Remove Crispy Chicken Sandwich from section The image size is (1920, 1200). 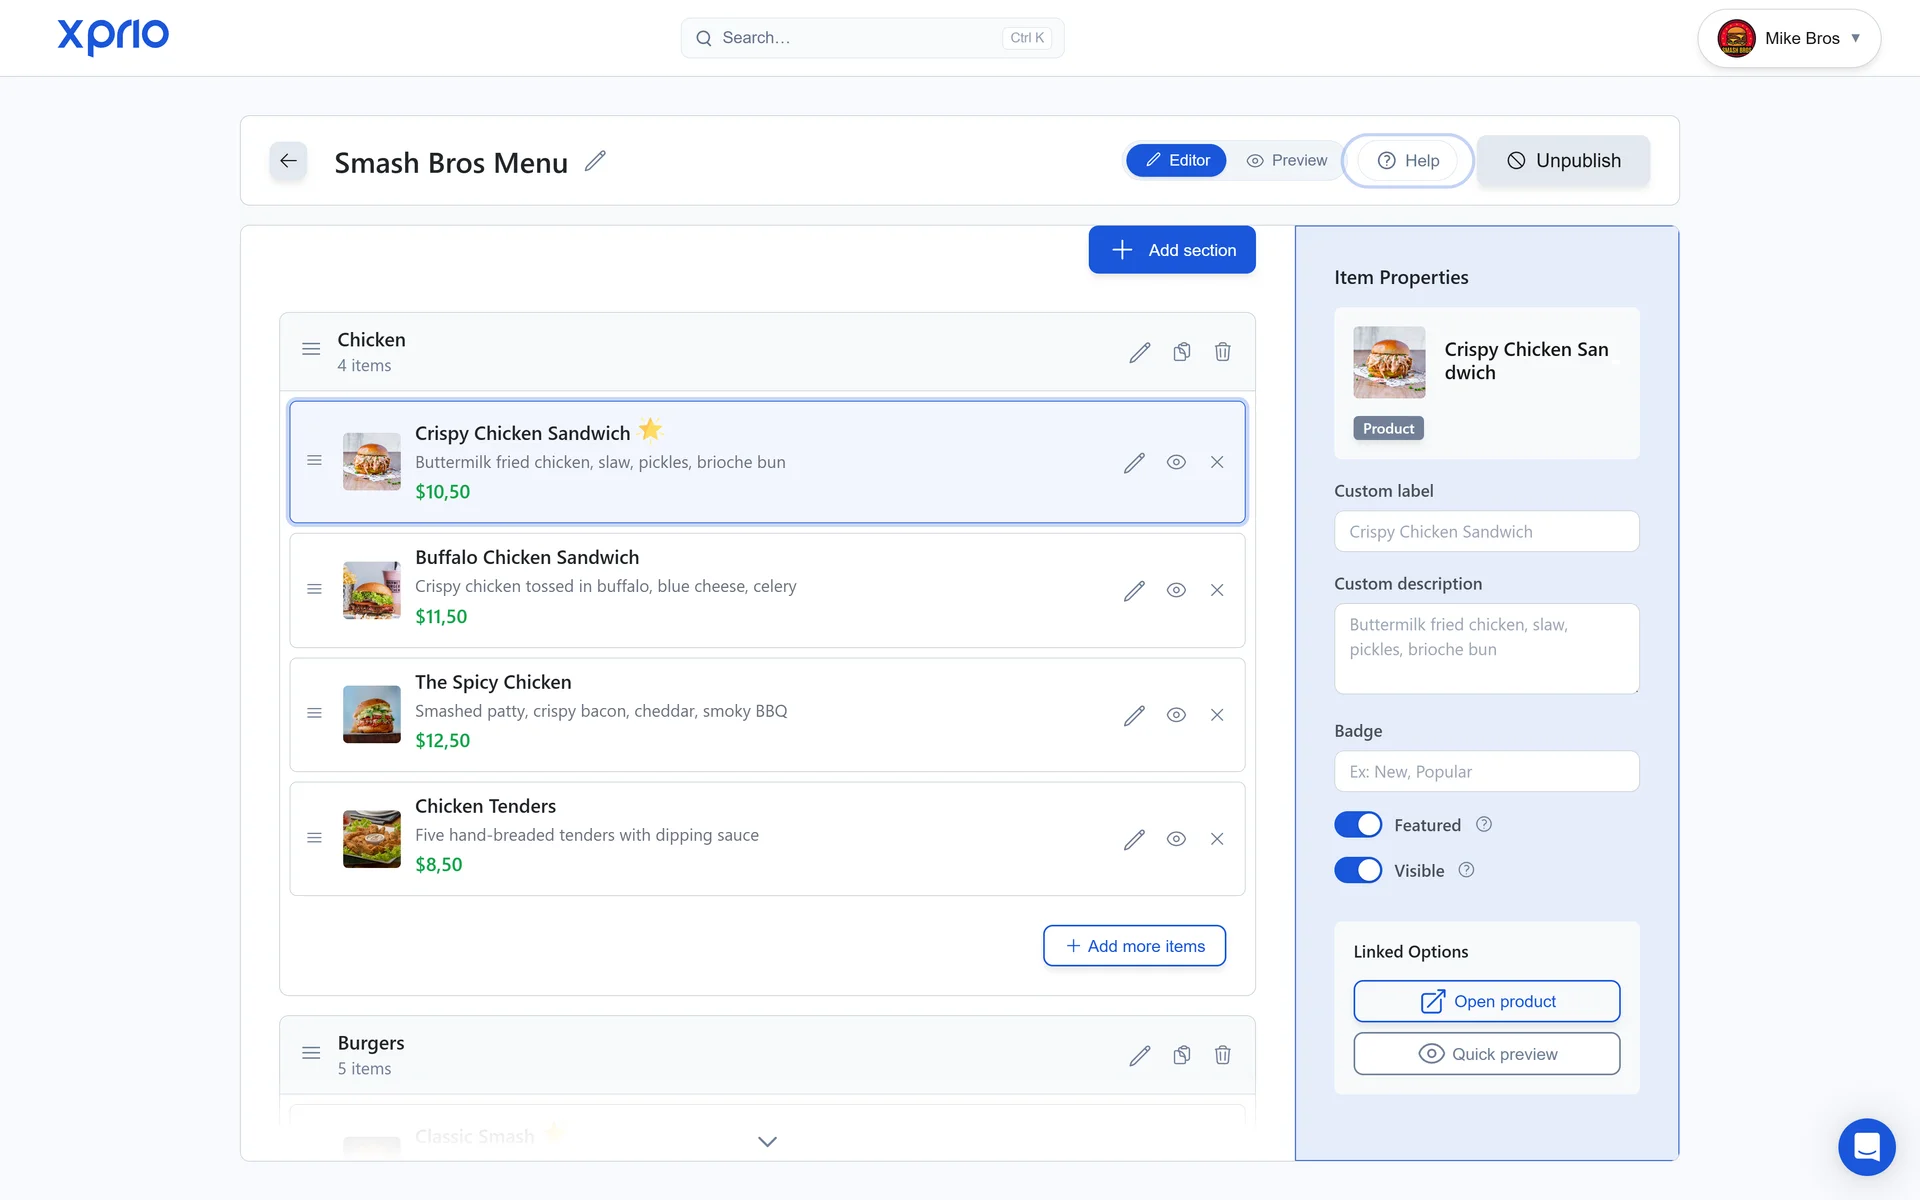1217,462
